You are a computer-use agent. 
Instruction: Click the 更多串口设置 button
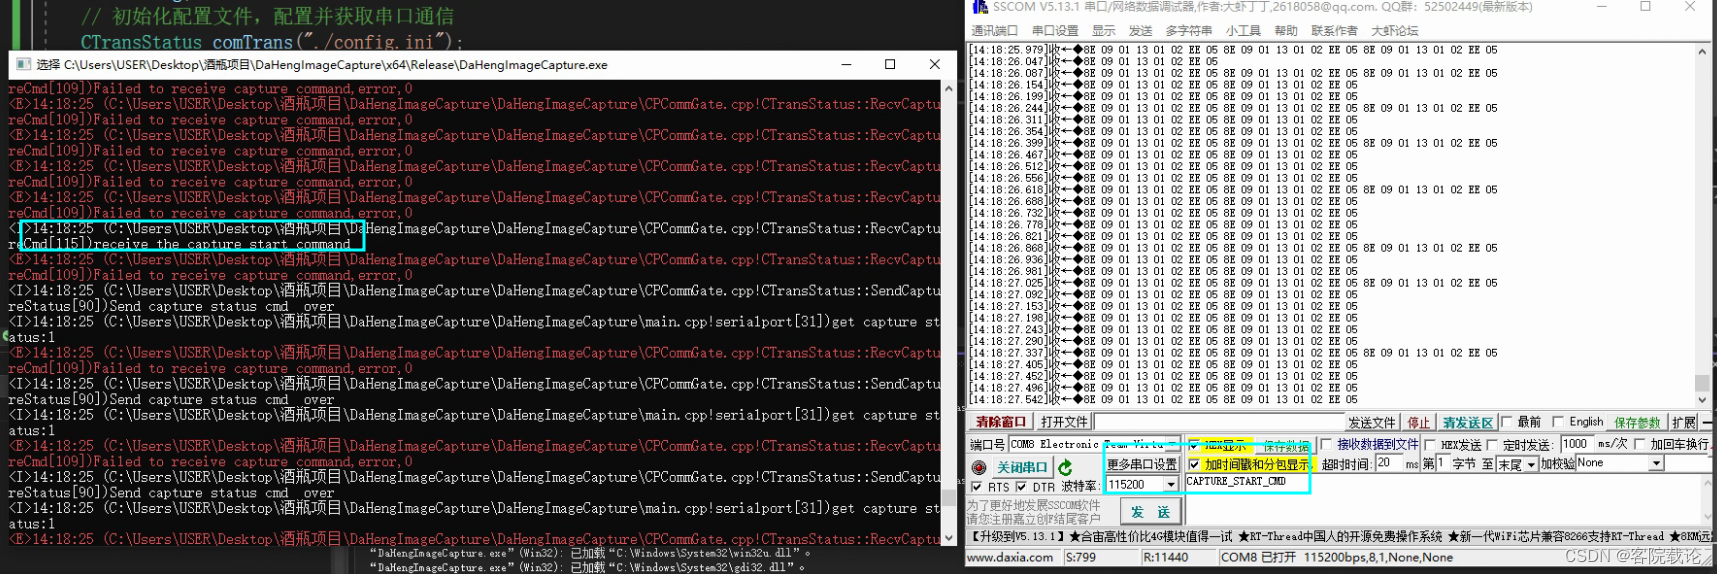point(1142,464)
